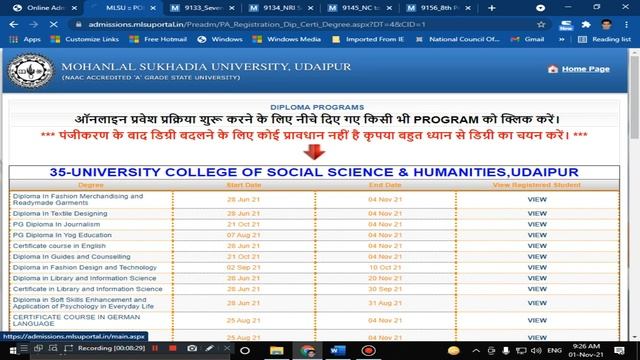Click VIEW for PG Diploma in Yog Education
The image size is (640, 360).
click(537, 235)
